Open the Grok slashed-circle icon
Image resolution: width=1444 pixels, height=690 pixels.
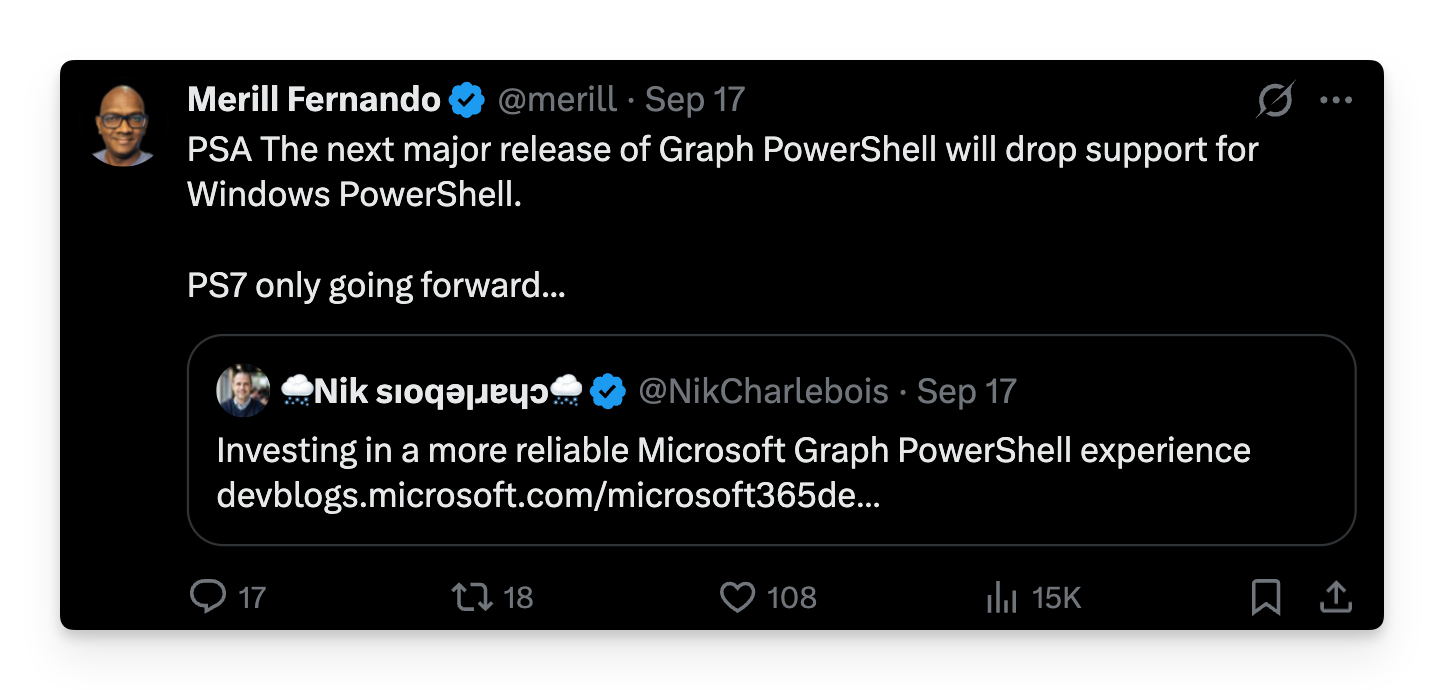coord(1276,99)
